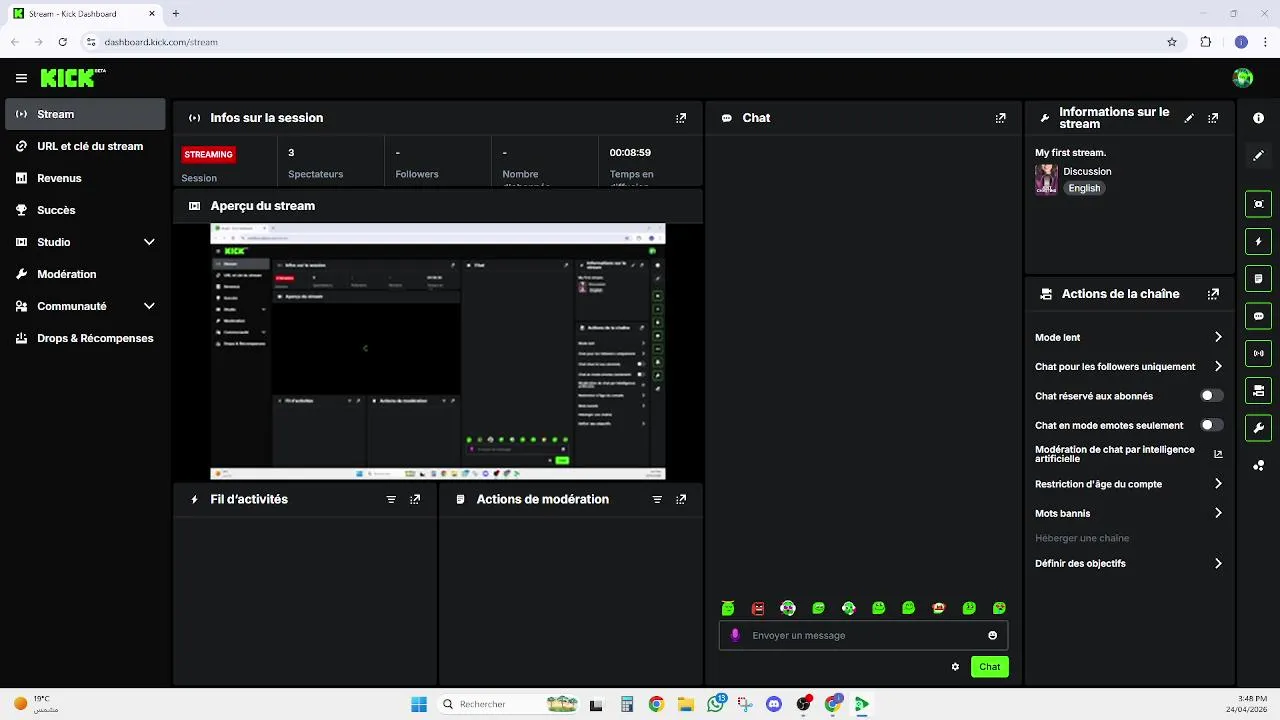Open WhatsApp from the taskbar

pyautogui.click(x=715, y=704)
